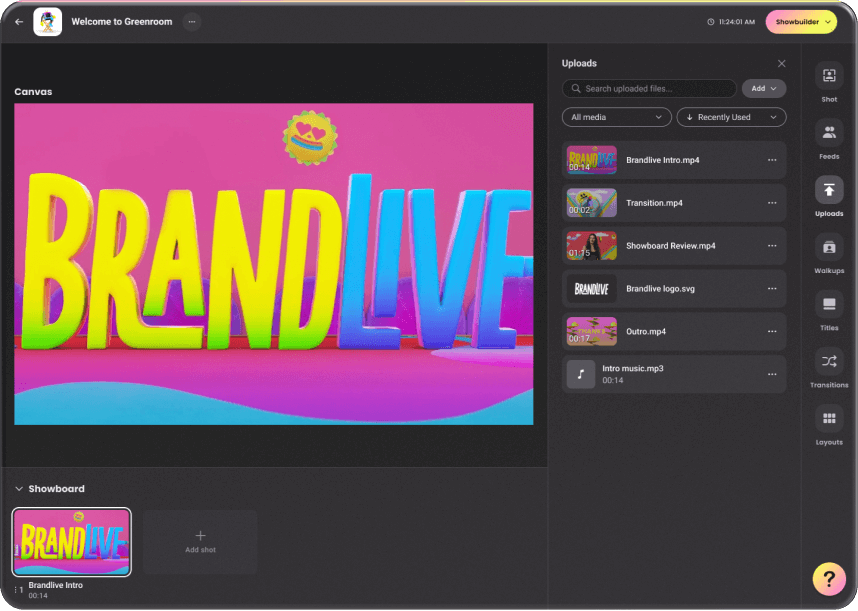Select the Brandlive Intro shot in Showboard
This screenshot has height=611, width=858.
pos(72,542)
